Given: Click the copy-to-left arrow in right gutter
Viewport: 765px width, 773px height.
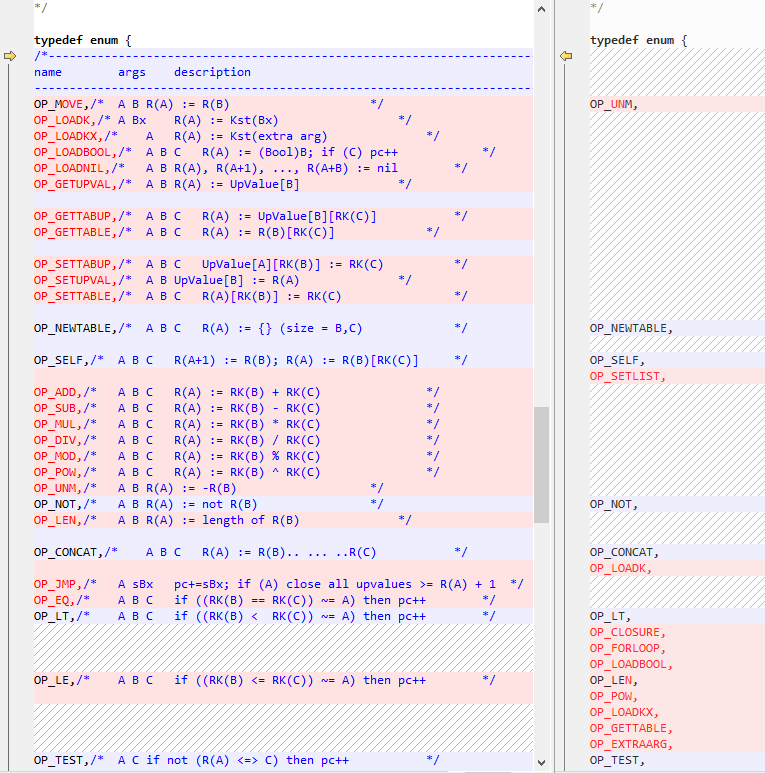Looking at the screenshot, I should point(566,56).
